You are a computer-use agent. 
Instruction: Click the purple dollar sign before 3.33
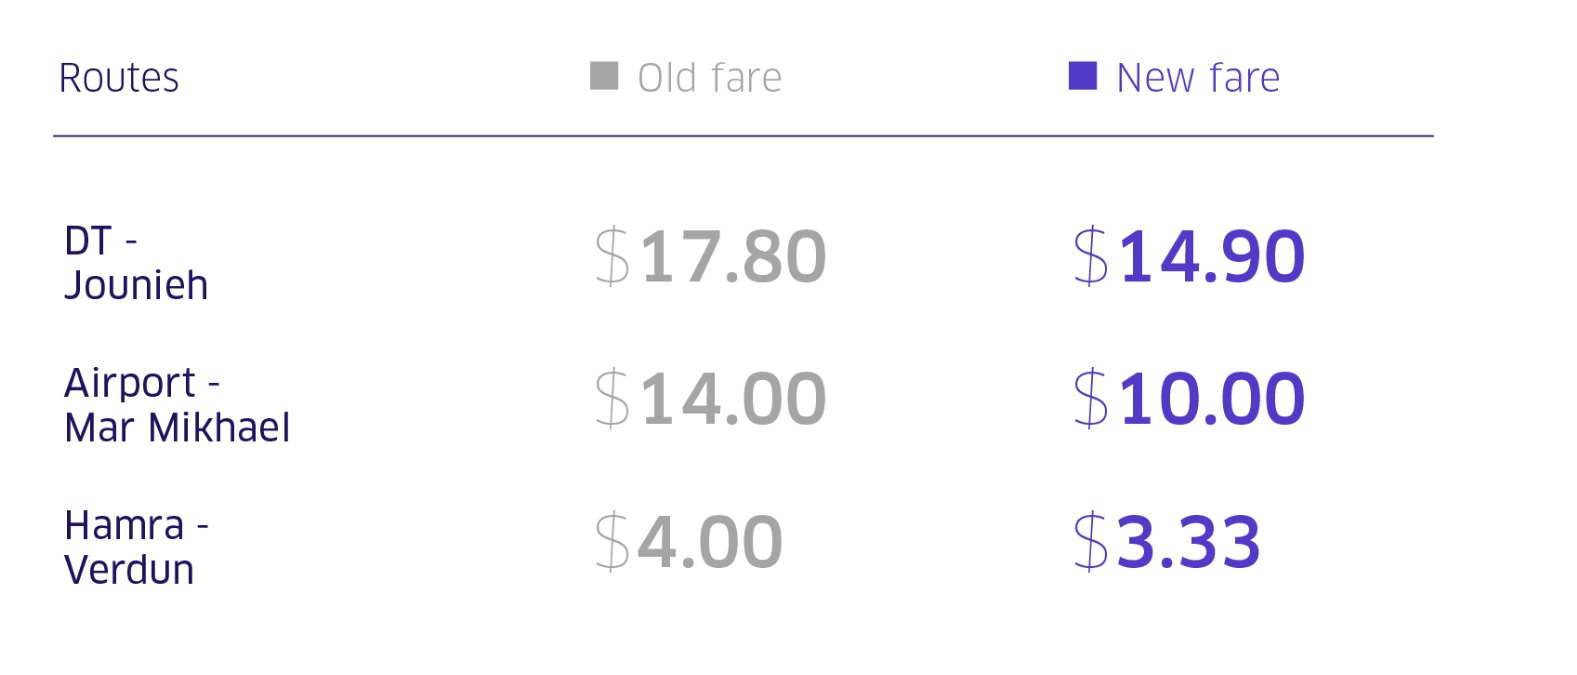pyautogui.click(x=1091, y=542)
